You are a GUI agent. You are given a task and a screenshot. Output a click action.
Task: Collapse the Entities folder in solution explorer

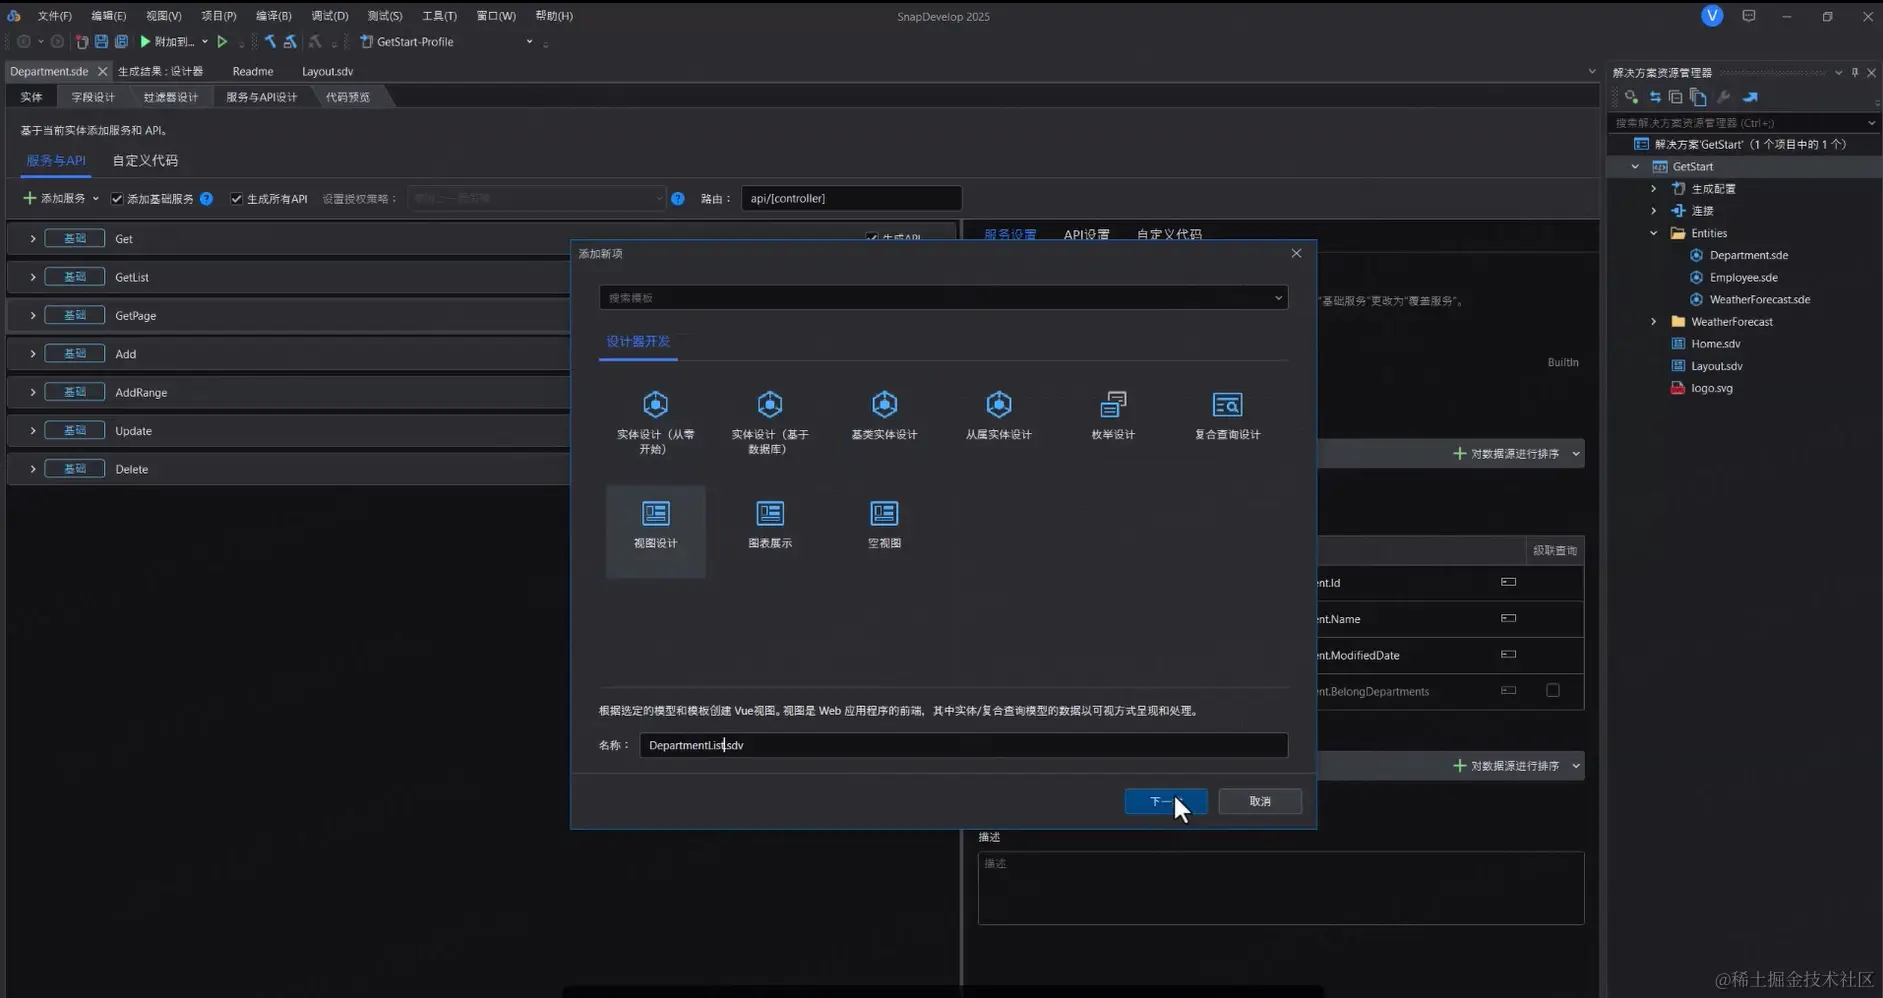[x=1654, y=233]
